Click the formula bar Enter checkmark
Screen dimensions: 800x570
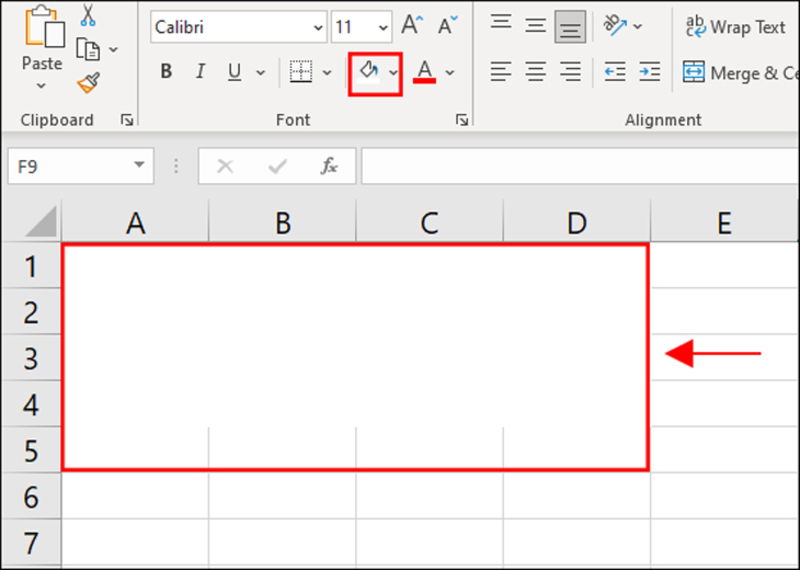coord(278,166)
